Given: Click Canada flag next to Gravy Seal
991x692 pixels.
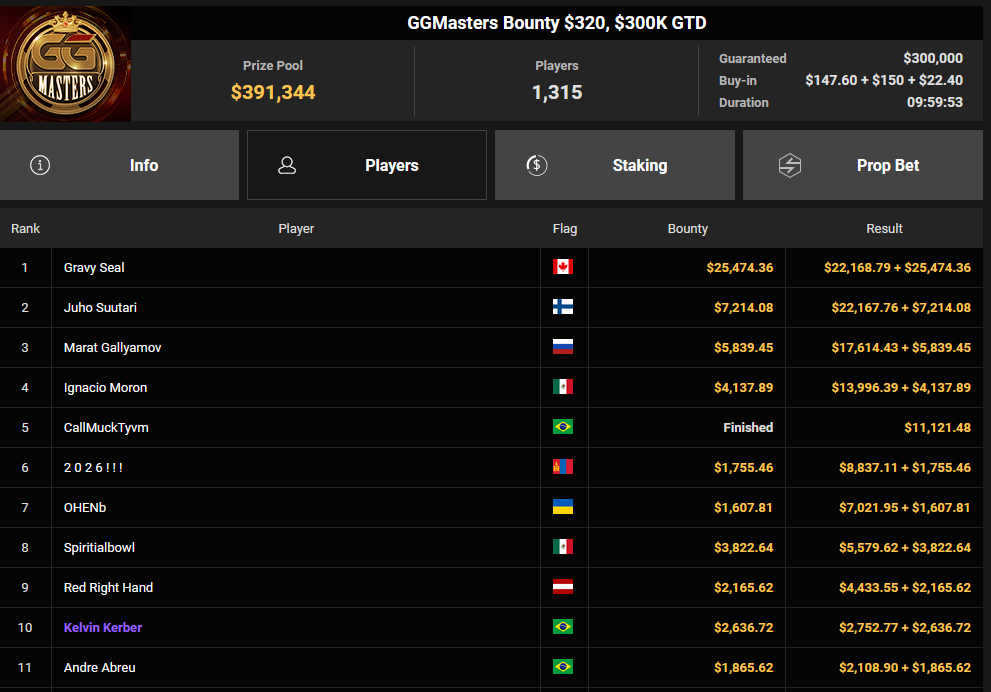Looking at the screenshot, I should click(x=563, y=267).
